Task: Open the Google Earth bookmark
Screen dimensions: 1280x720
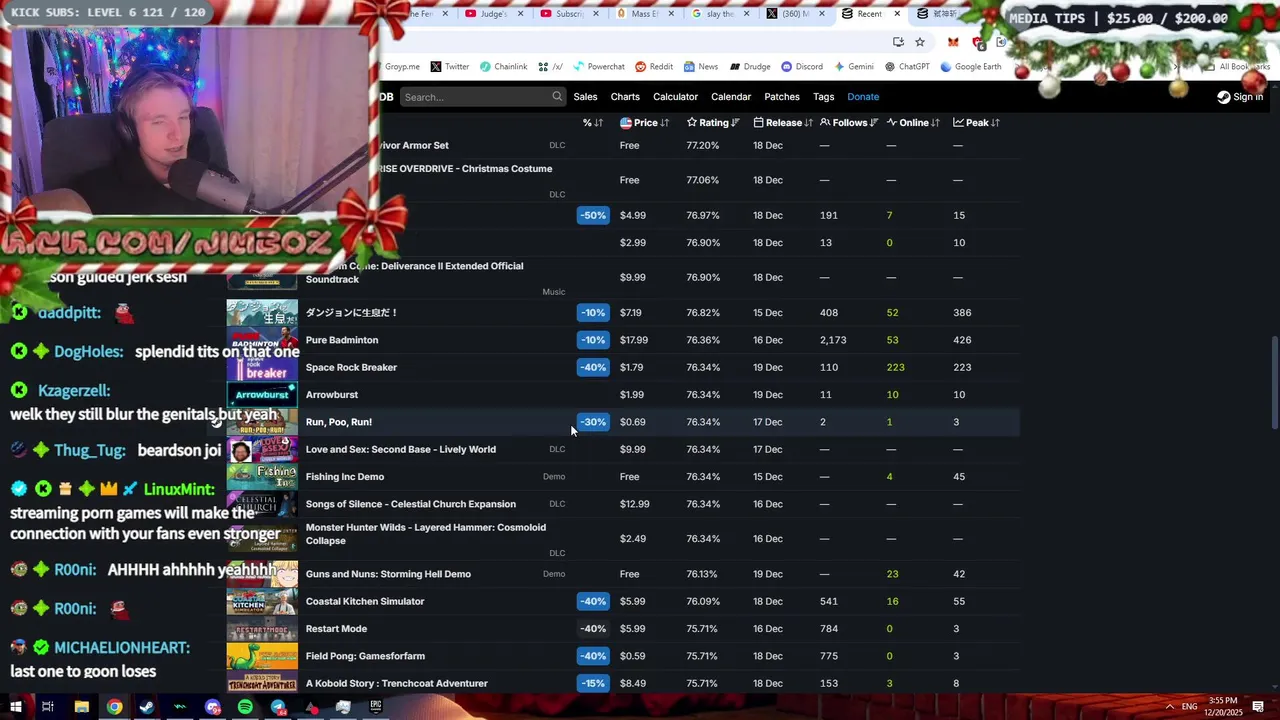Action: point(970,67)
